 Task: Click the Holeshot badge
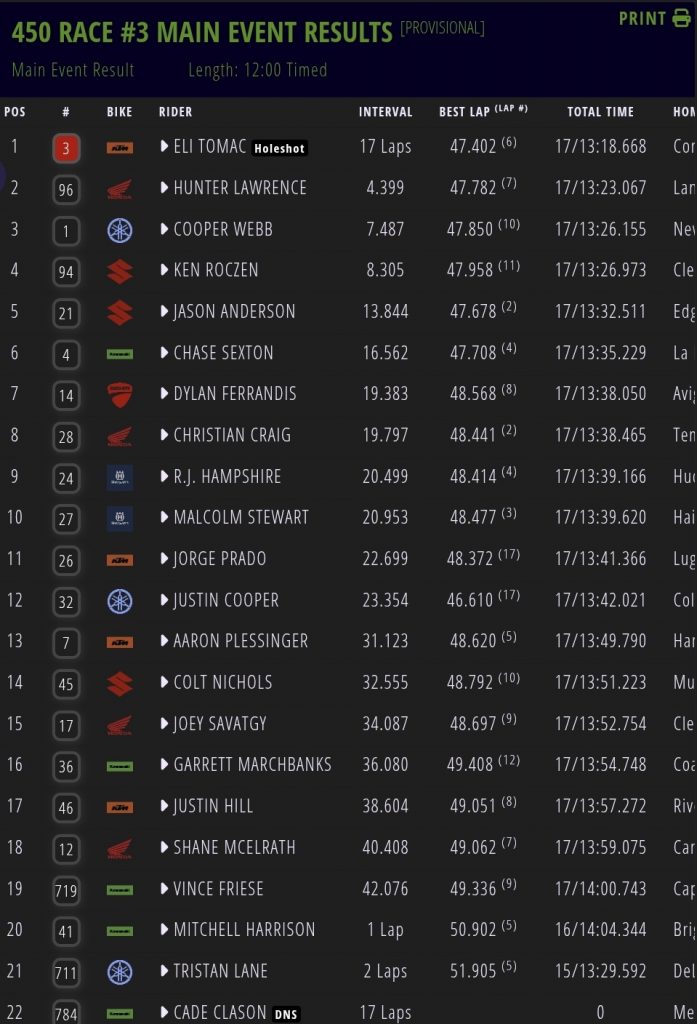(279, 148)
